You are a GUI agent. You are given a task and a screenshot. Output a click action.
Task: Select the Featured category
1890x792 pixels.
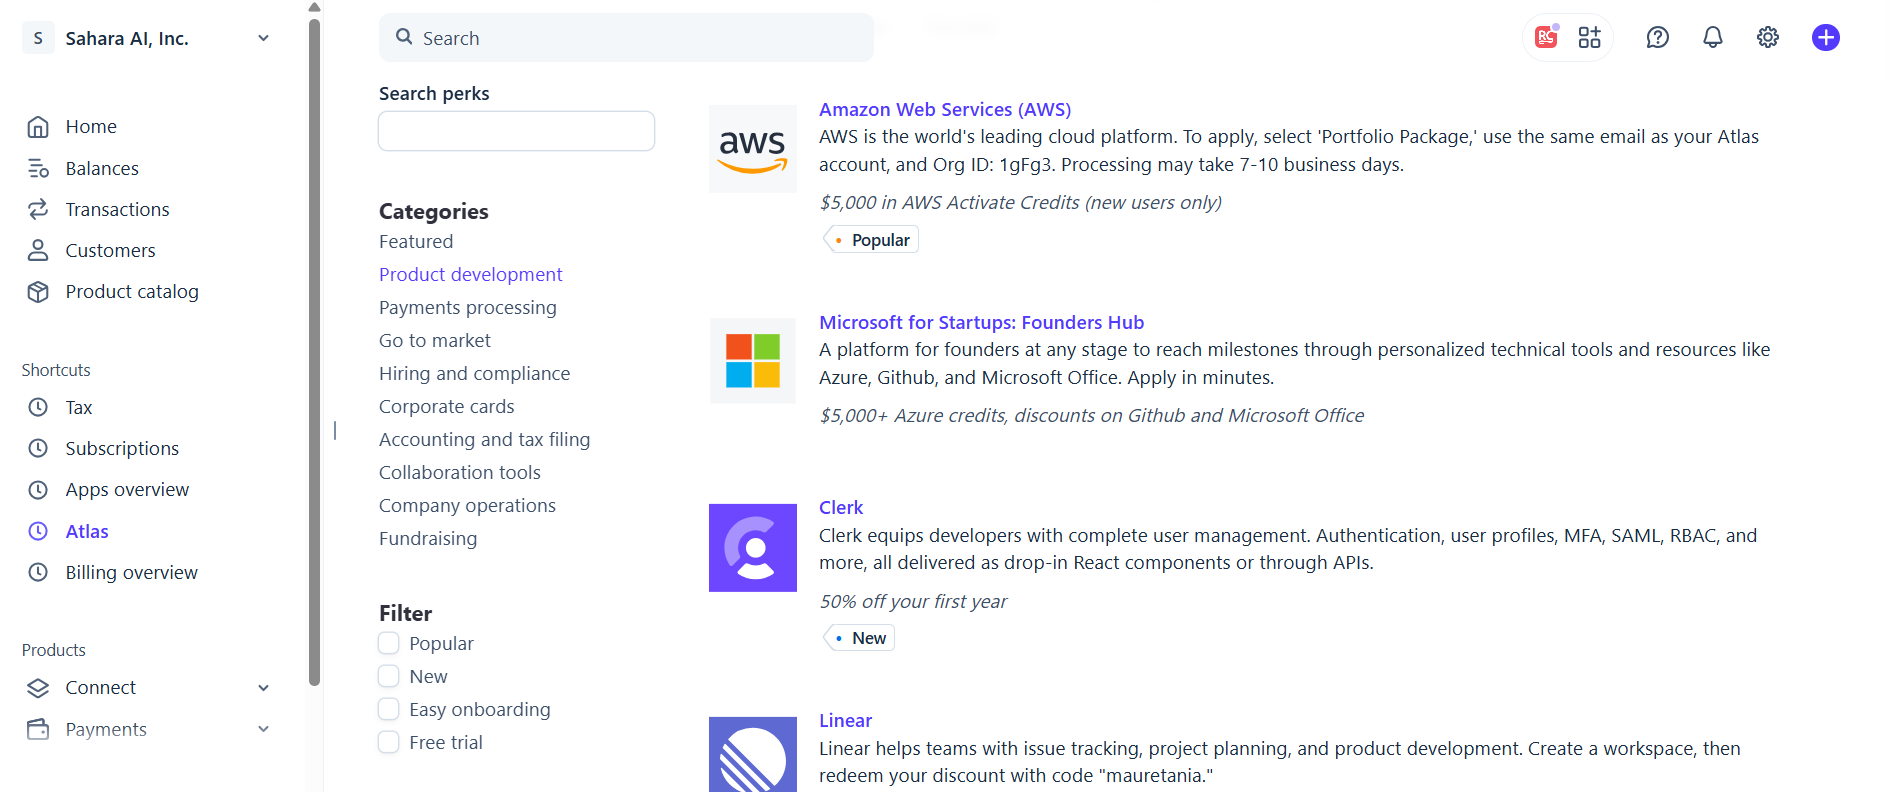[x=416, y=241]
